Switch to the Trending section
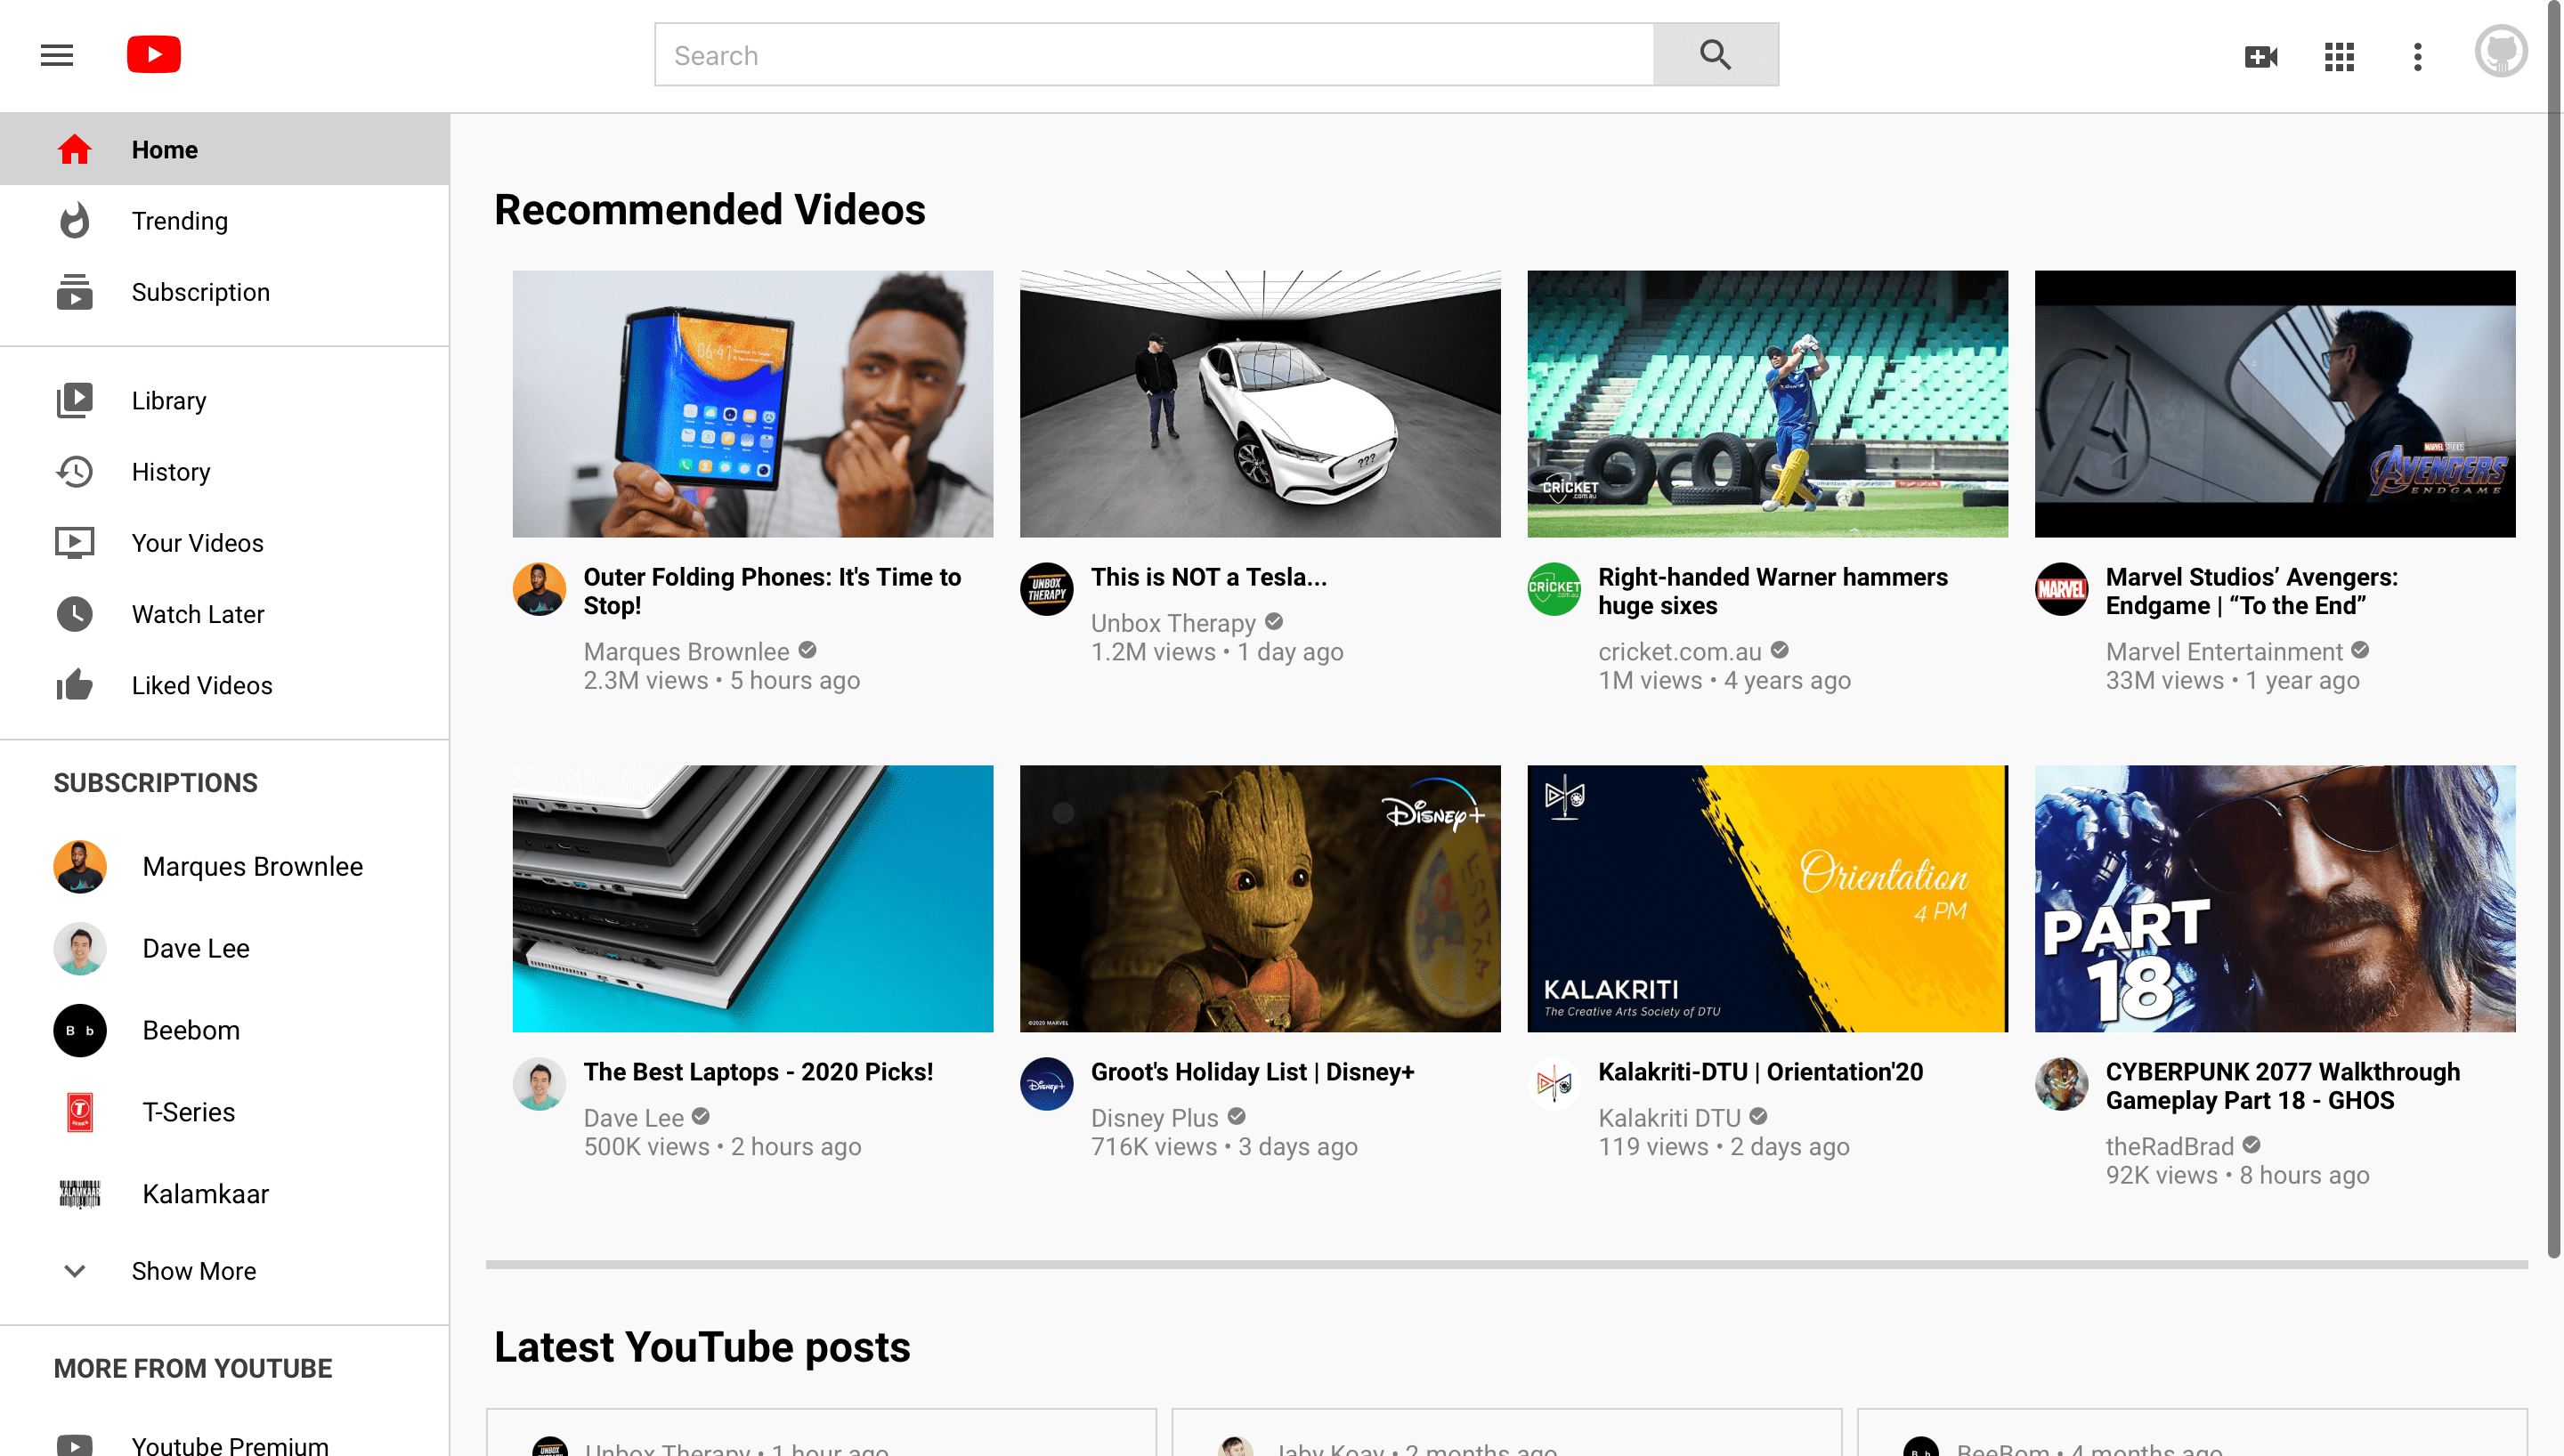 (179, 220)
